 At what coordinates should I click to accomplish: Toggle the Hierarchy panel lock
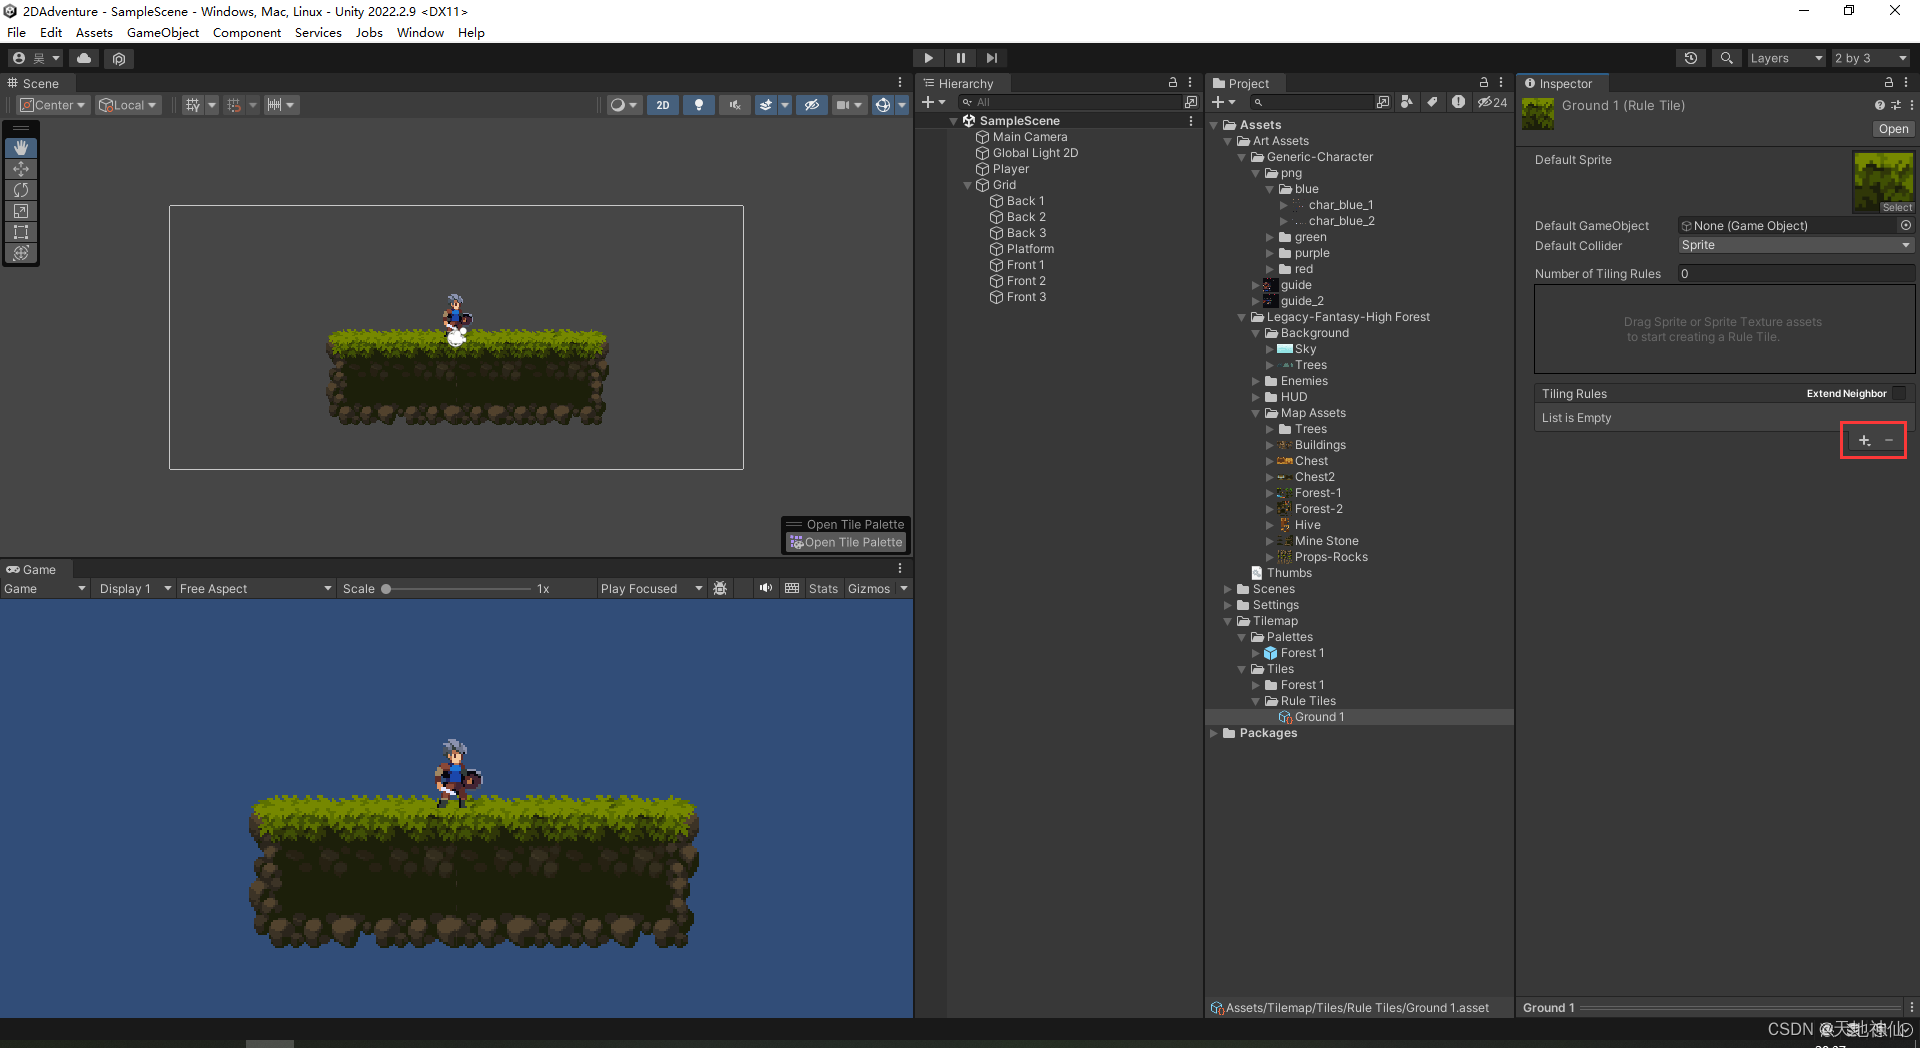pyautogui.click(x=1173, y=83)
